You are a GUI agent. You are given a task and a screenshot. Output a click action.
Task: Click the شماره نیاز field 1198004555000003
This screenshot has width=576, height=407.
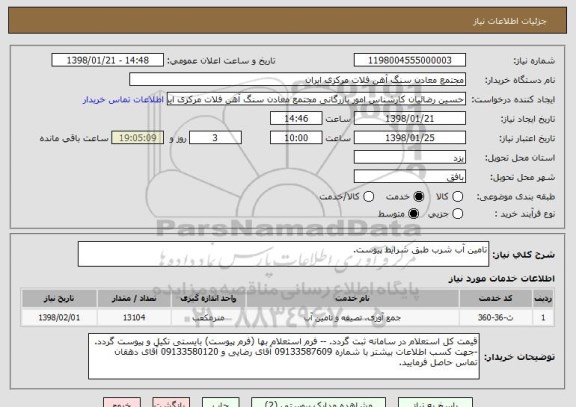[x=410, y=60]
